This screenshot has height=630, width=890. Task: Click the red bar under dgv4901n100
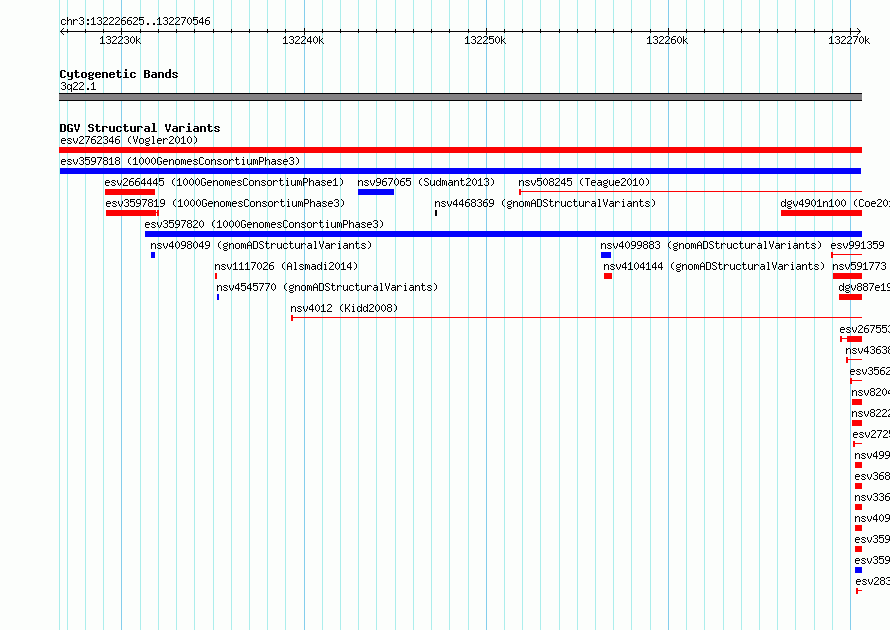[x=821, y=213]
